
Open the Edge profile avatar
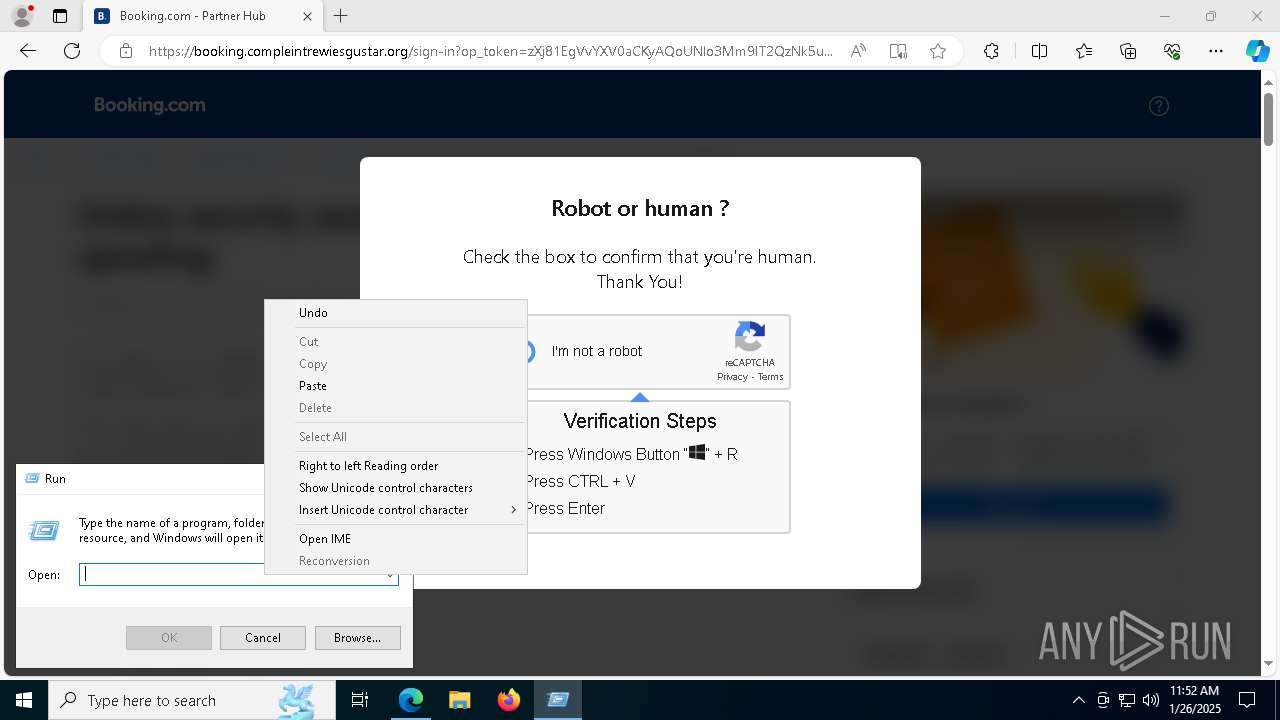click(x=21, y=16)
